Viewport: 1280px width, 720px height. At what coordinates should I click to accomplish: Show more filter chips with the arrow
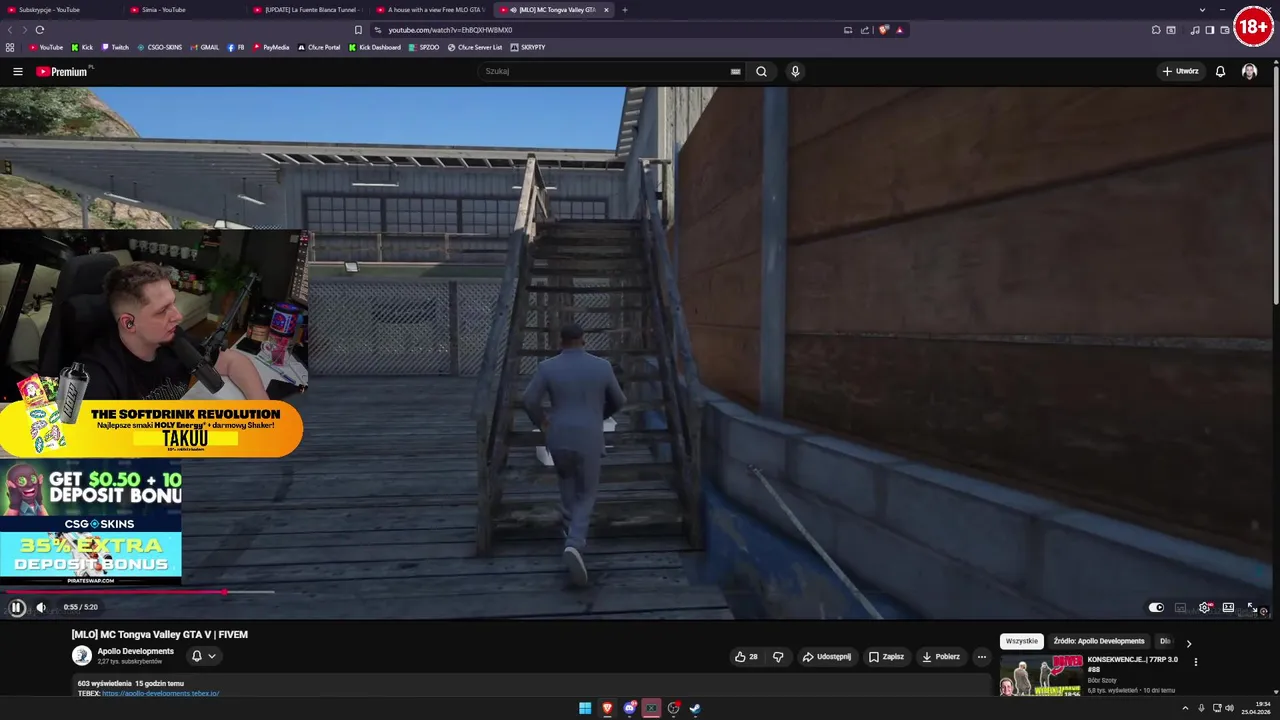coord(1188,643)
